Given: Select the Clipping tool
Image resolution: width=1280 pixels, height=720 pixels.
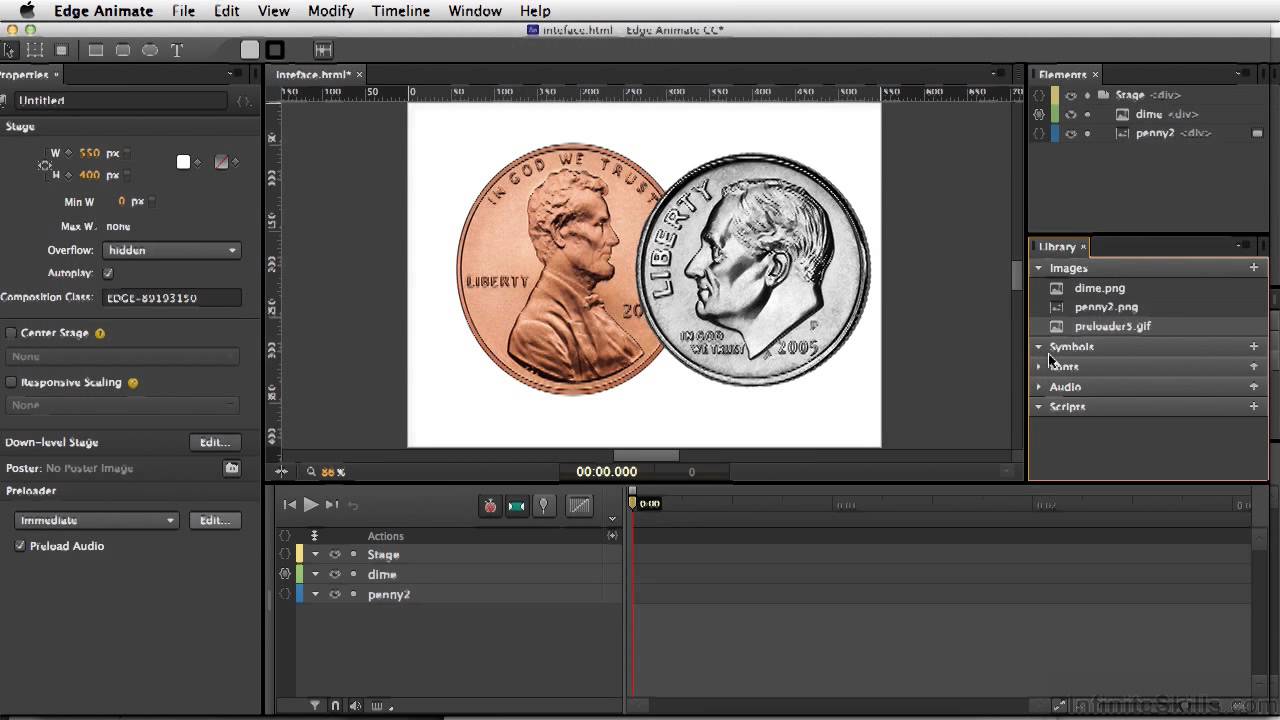Looking at the screenshot, I should tap(61, 50).
